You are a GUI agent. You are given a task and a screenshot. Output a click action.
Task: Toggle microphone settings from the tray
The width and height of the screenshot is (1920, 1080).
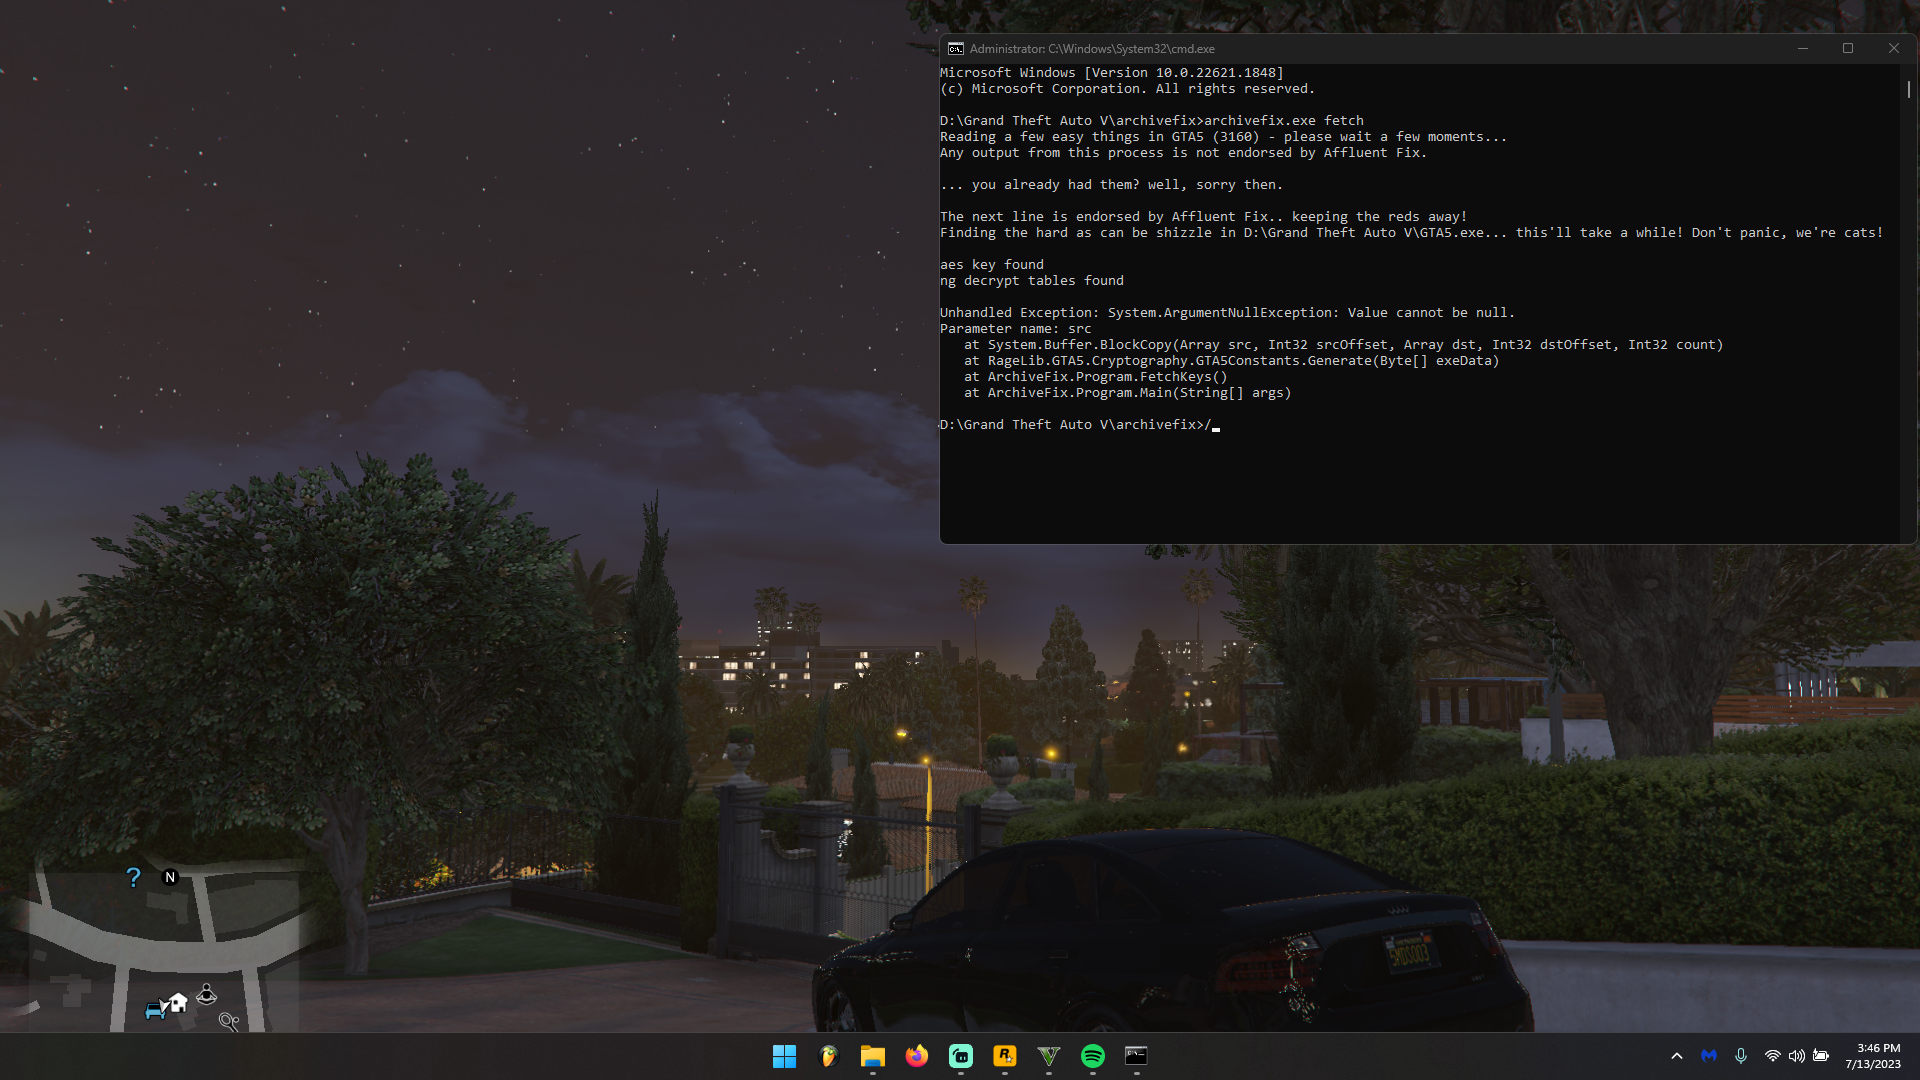pos(1742,1055)
